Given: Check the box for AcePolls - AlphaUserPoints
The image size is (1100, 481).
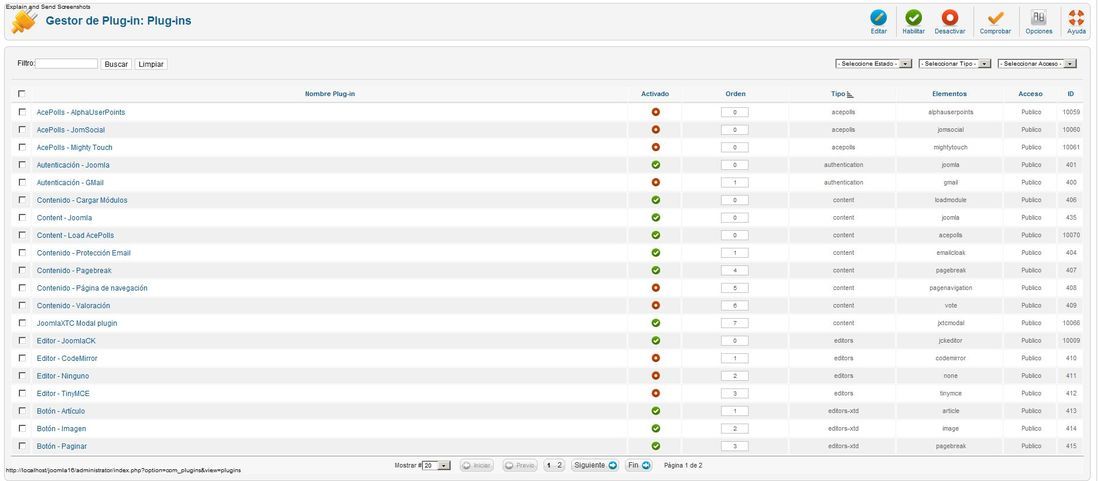Looking at the screenshot, I should coord(22,111).
